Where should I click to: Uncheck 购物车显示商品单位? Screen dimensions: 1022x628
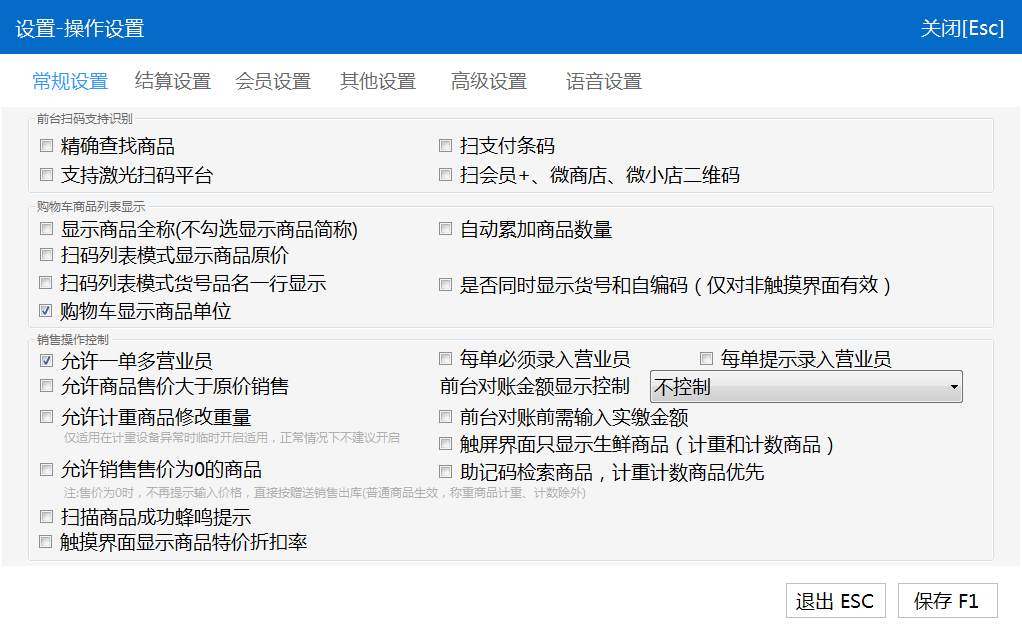46,311
